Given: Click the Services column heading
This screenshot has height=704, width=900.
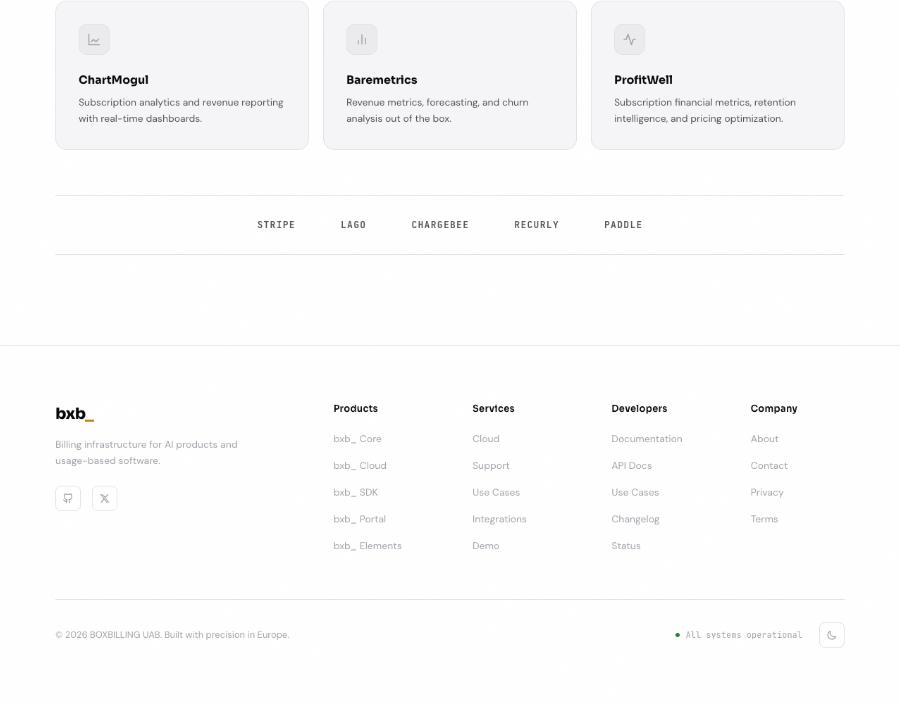Looking at the screenshot, I should click(x=494, y=409).
